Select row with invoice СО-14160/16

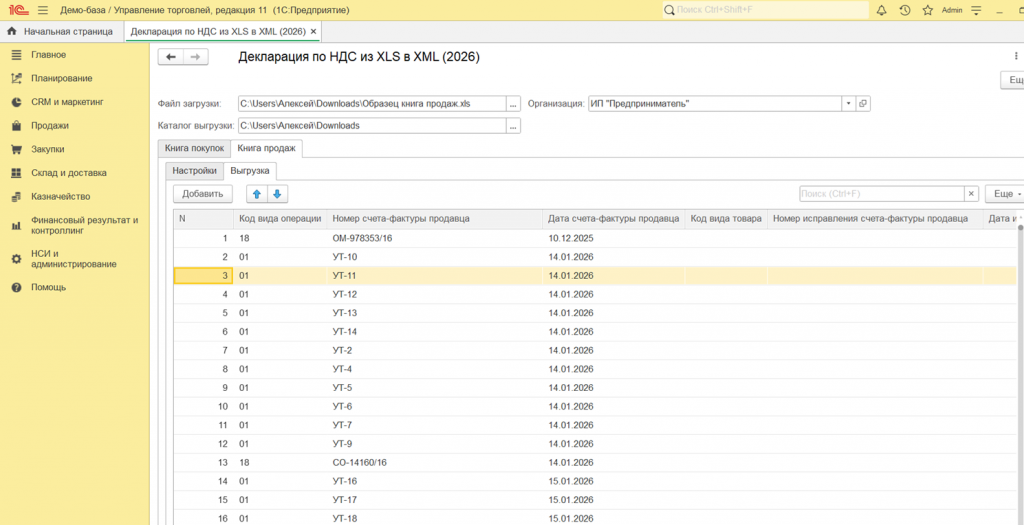[x=594, y=463]
